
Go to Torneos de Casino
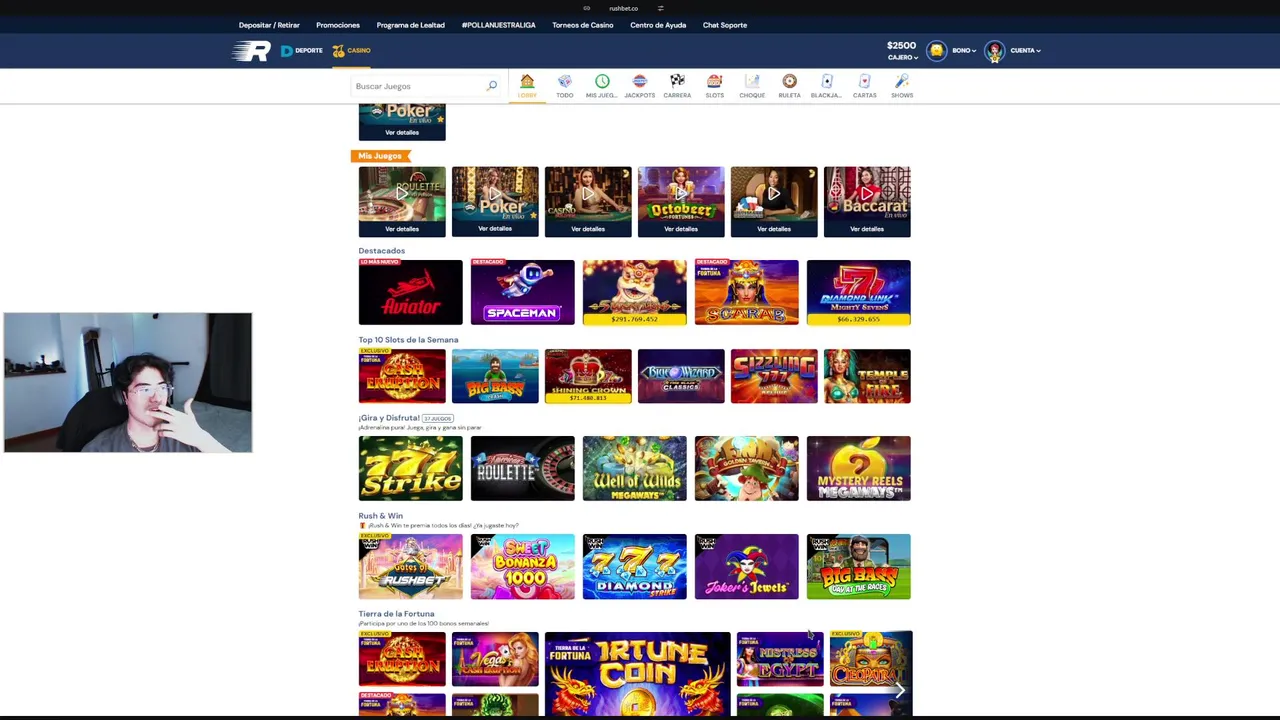pyautogui.click(x=583, y=25)
